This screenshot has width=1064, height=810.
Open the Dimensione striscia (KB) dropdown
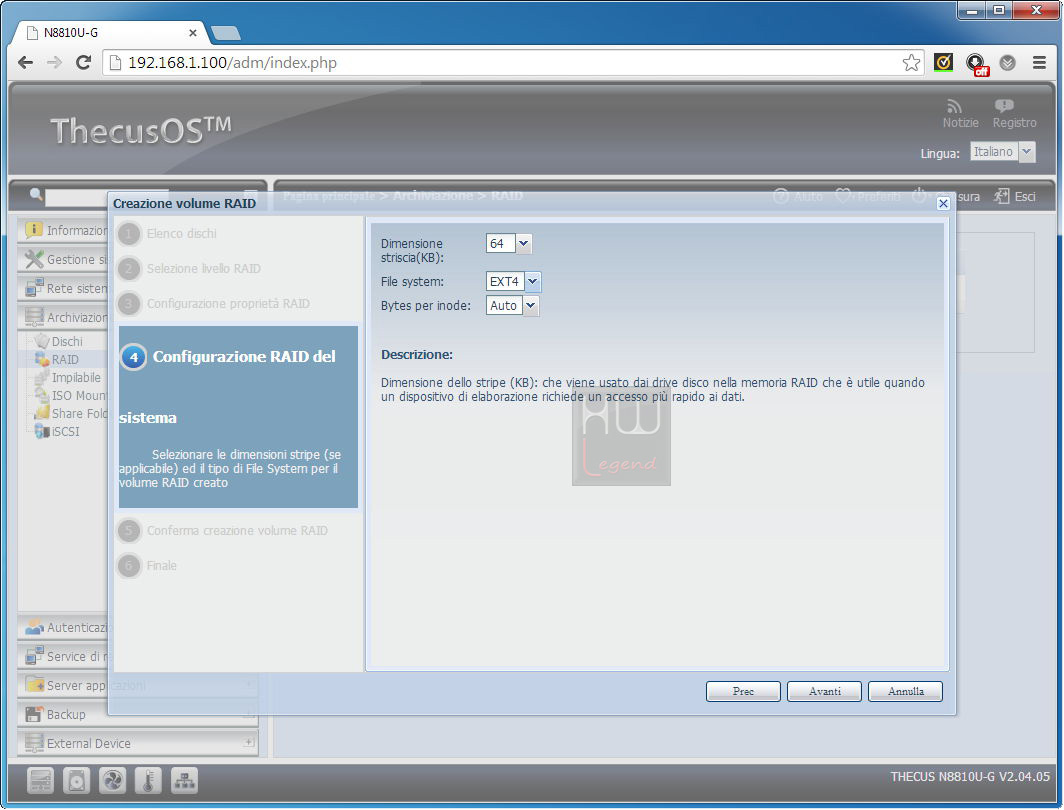coord(523,244)
